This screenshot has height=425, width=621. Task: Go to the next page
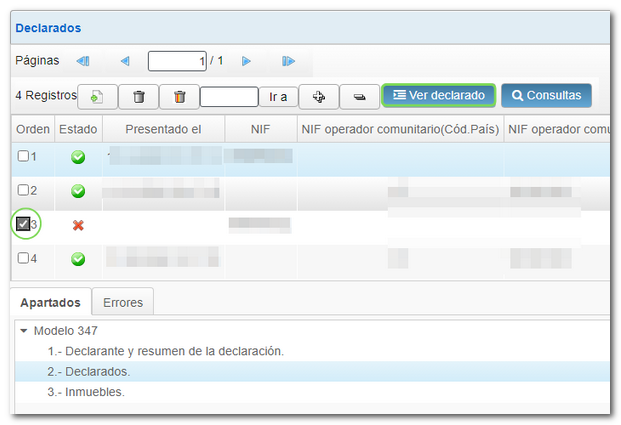(x=246, y=61)
